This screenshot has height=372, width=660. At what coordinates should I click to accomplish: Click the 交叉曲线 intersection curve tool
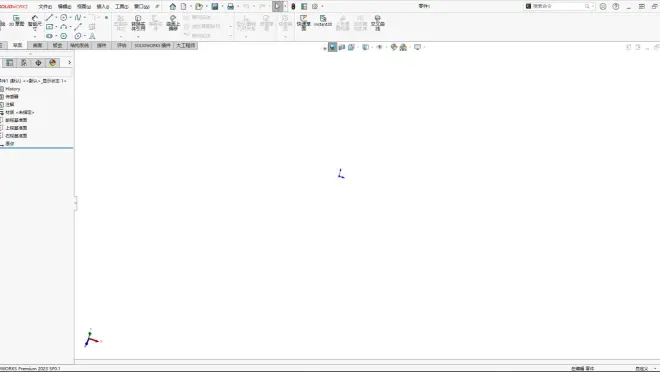coord(378,23)
